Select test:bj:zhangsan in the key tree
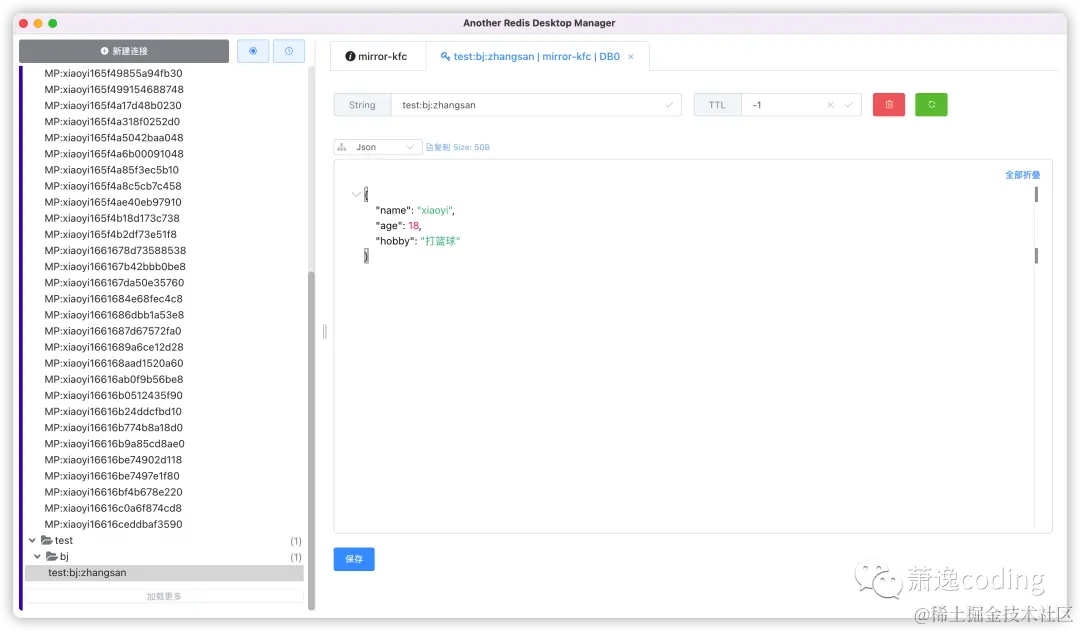This screenshot has width=1080, height=631. [164, 573]
